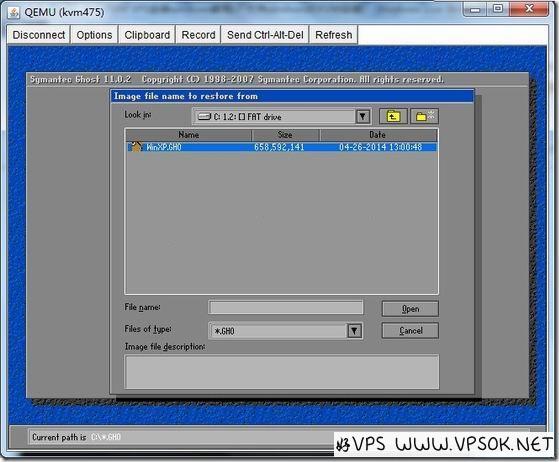Expand the Look in drive dropdown arrow

click(363, 117)
